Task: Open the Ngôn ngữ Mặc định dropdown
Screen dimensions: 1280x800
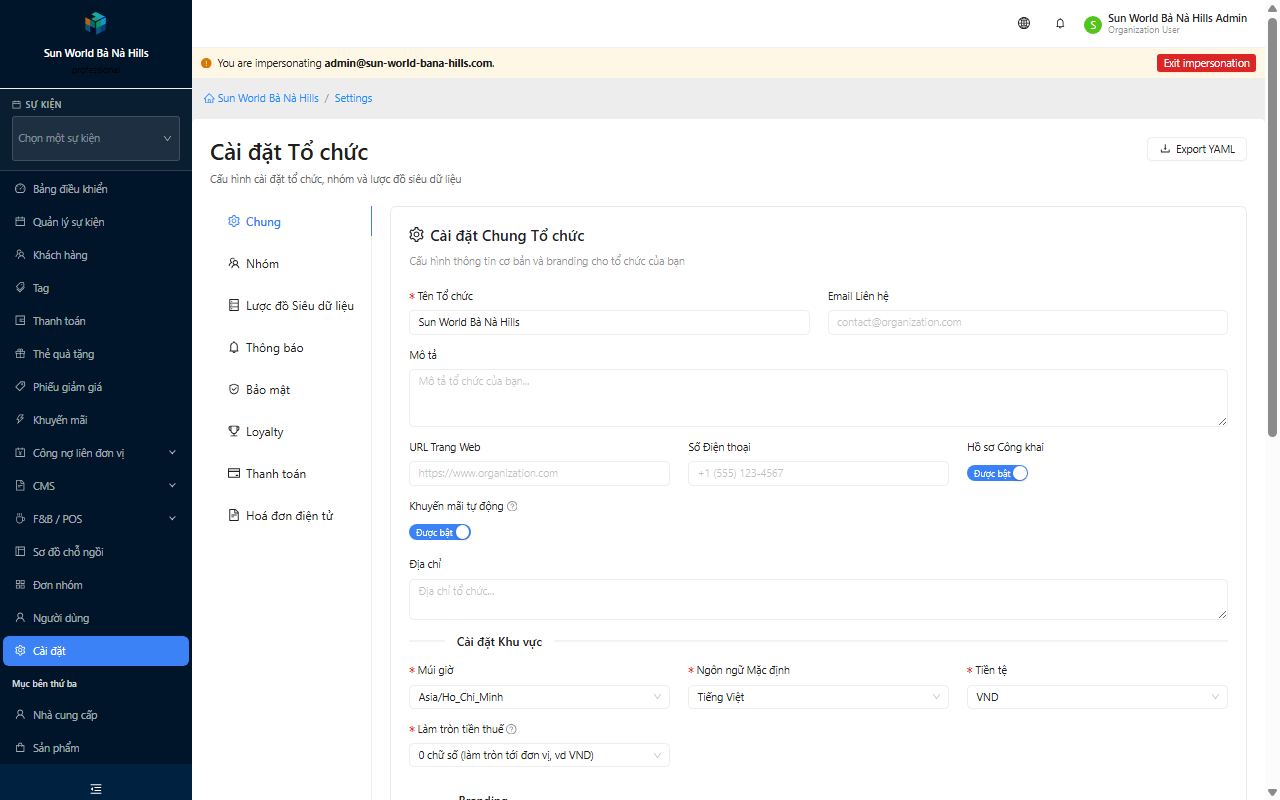Action: 818,697
